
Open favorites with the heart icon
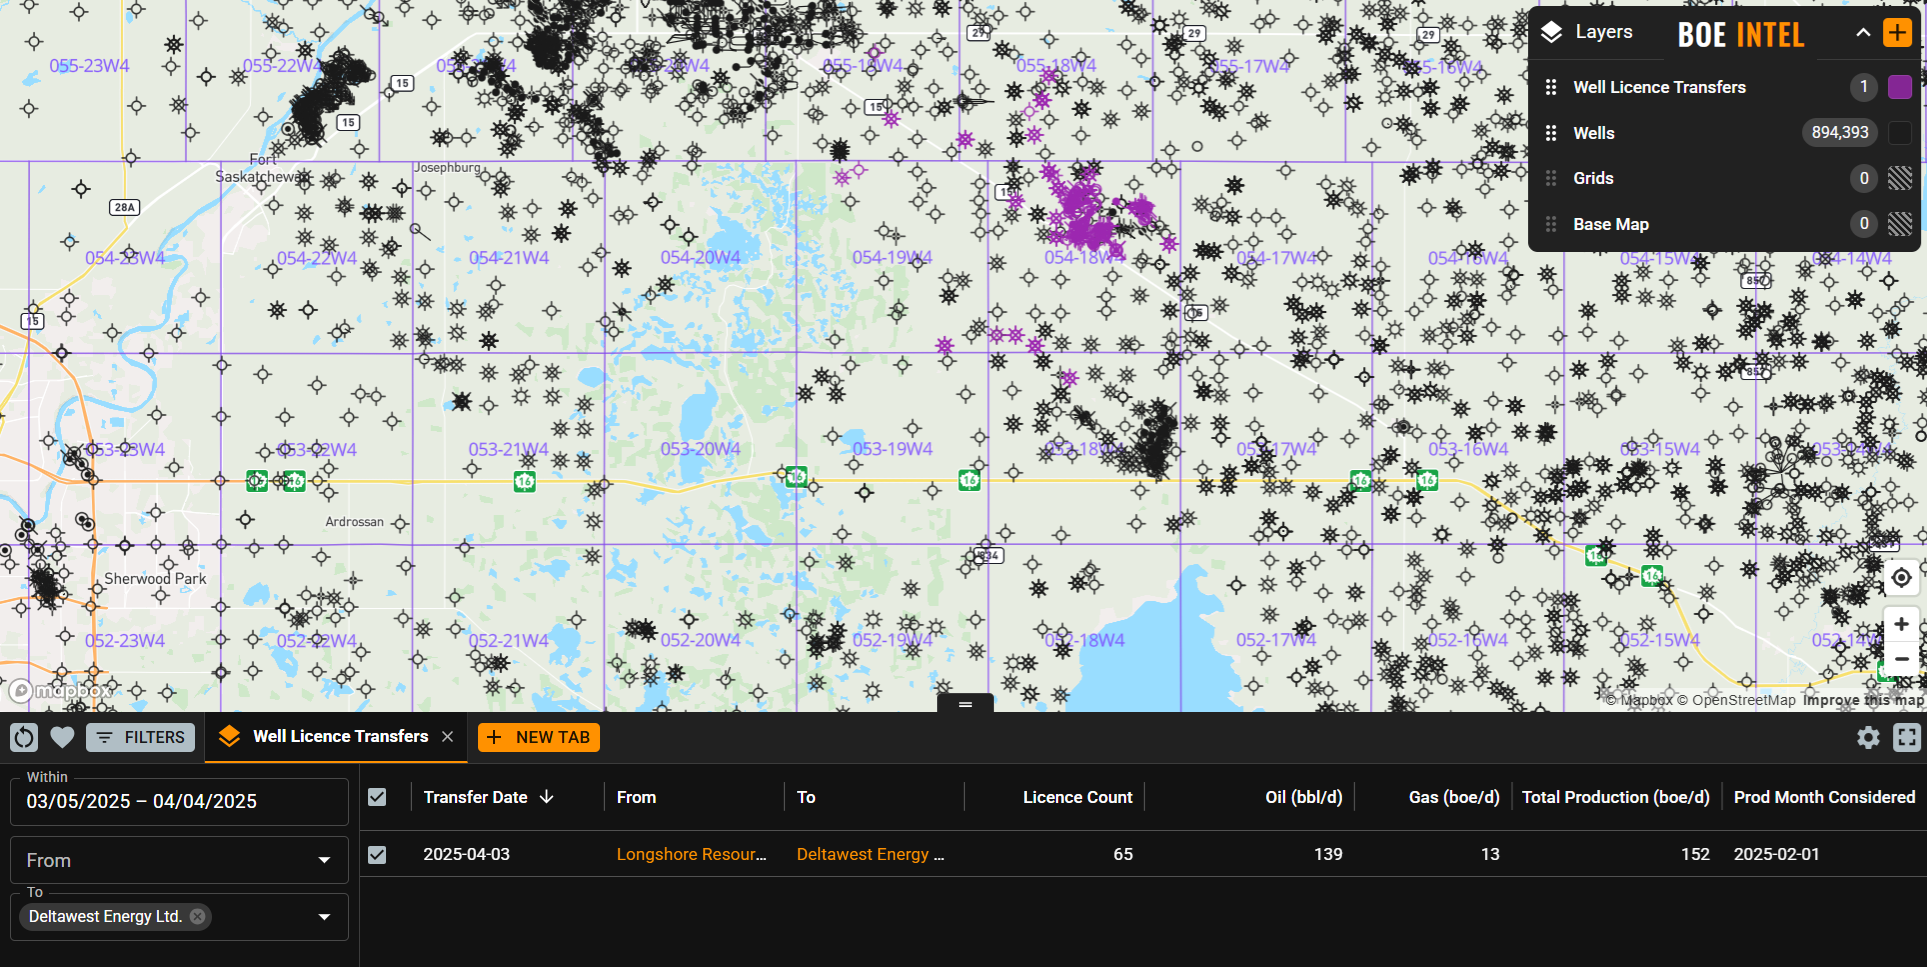(x=62, y=737)
